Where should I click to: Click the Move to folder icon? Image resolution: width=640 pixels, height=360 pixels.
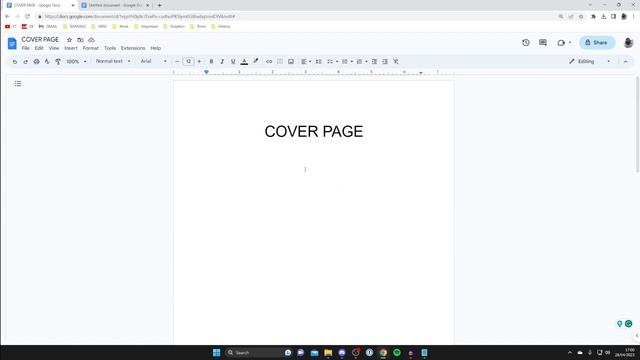coord(80,40)
